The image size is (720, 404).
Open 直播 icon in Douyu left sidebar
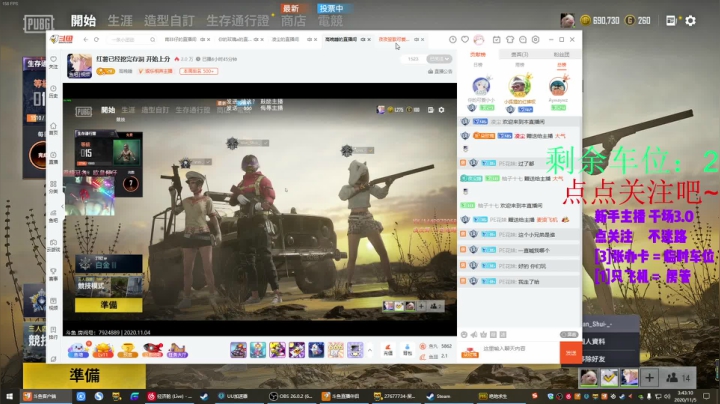click(53, 155)
